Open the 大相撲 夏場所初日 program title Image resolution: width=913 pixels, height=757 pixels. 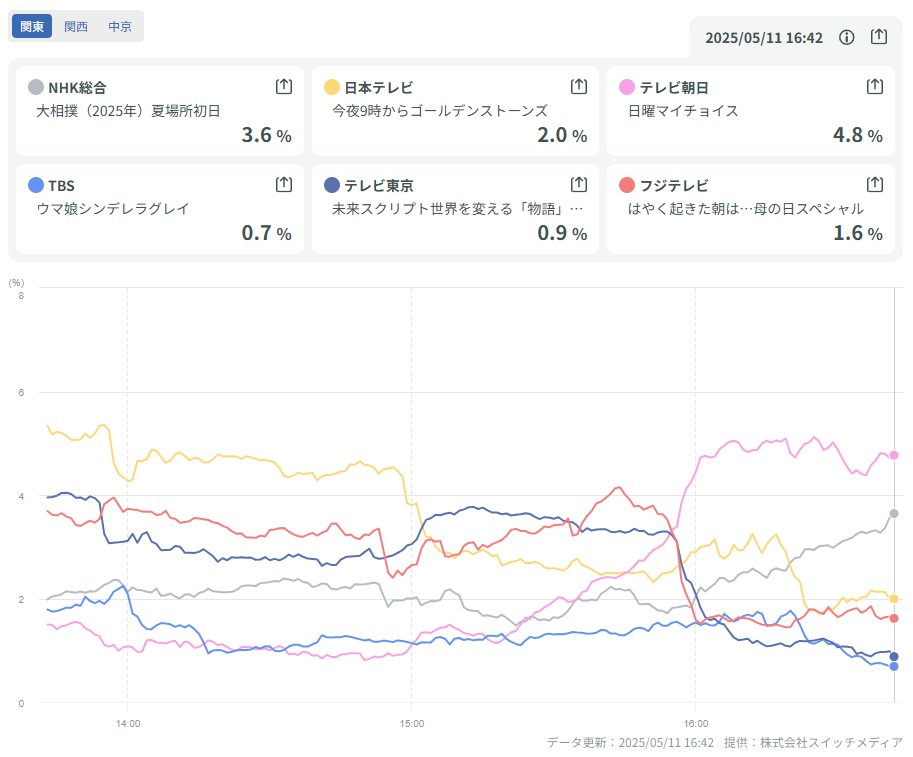tap(127, 110)
